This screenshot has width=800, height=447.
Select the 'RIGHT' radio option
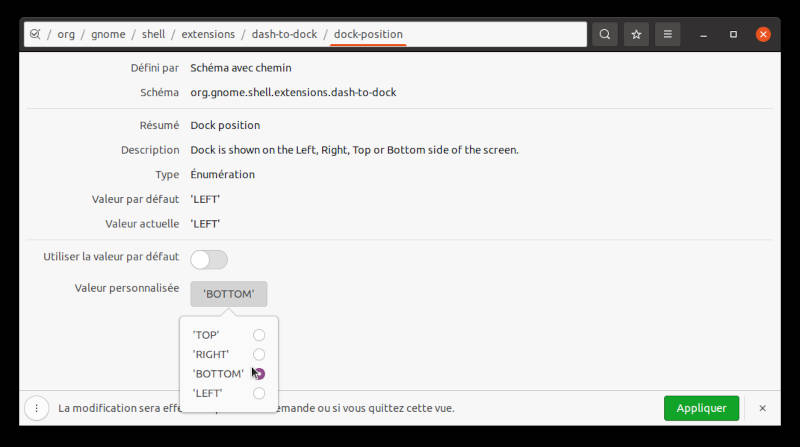tap(259, 354)
